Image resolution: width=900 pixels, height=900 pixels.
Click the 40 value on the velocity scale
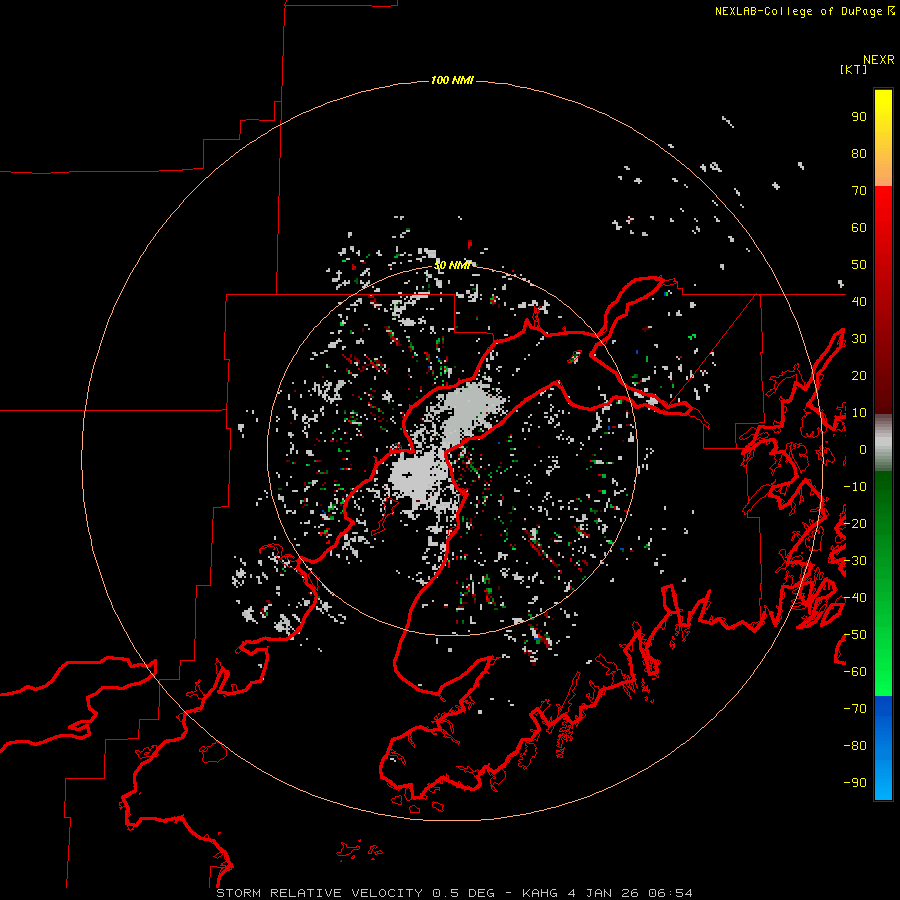859,302
